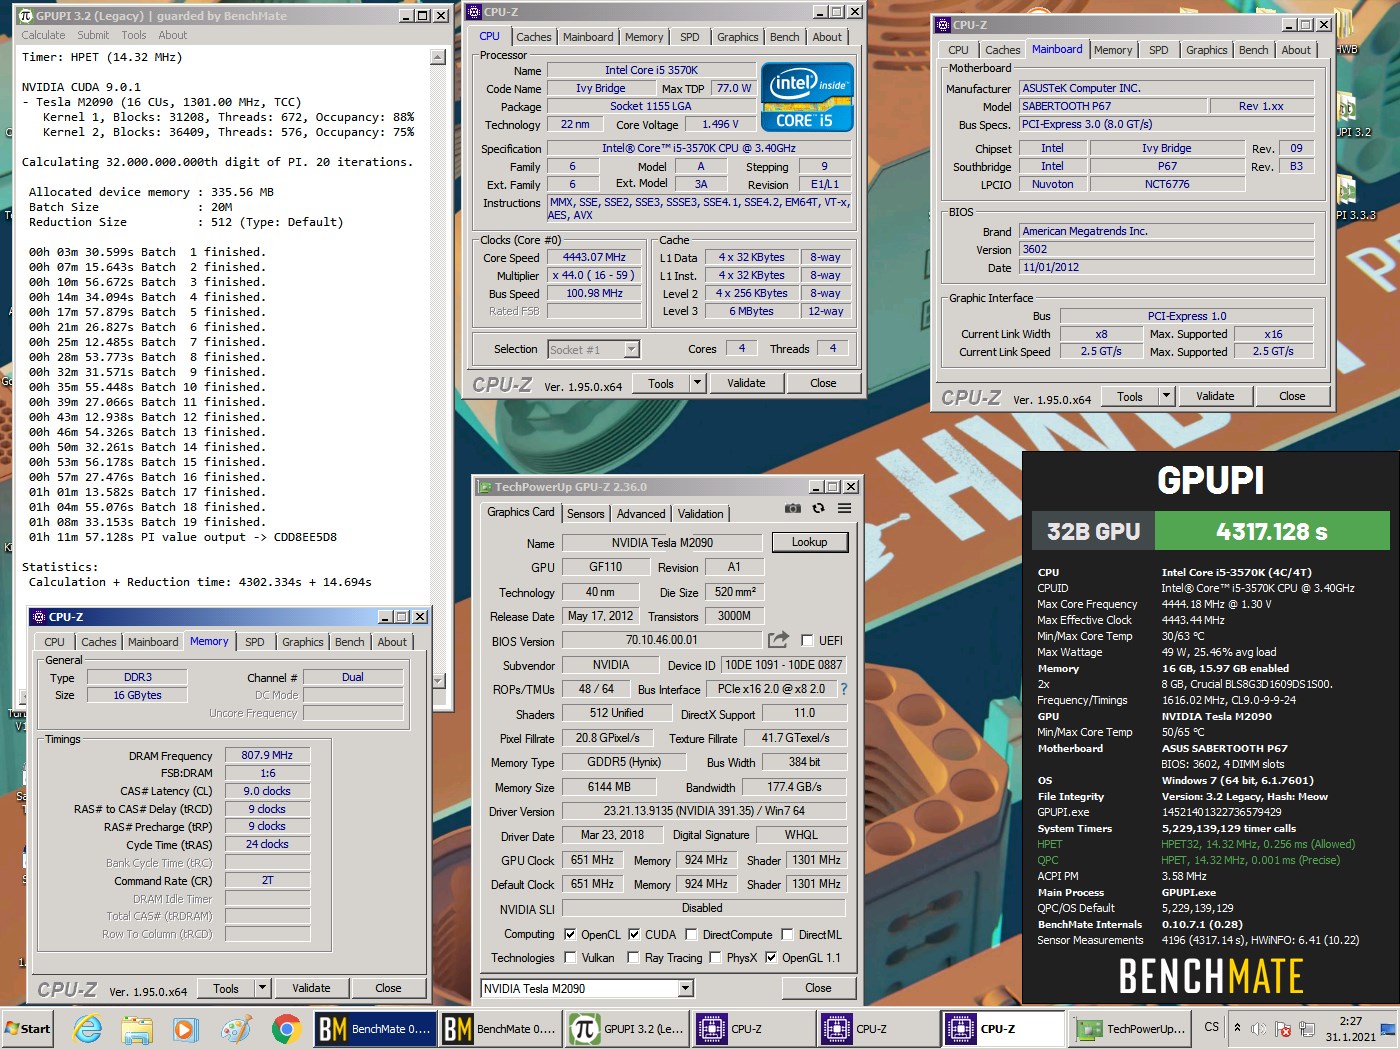The image size is (1400, 1050).
Task: Switch to TechPowerUp GPU-Z taskbar button
Action: click(1130, 1028)
